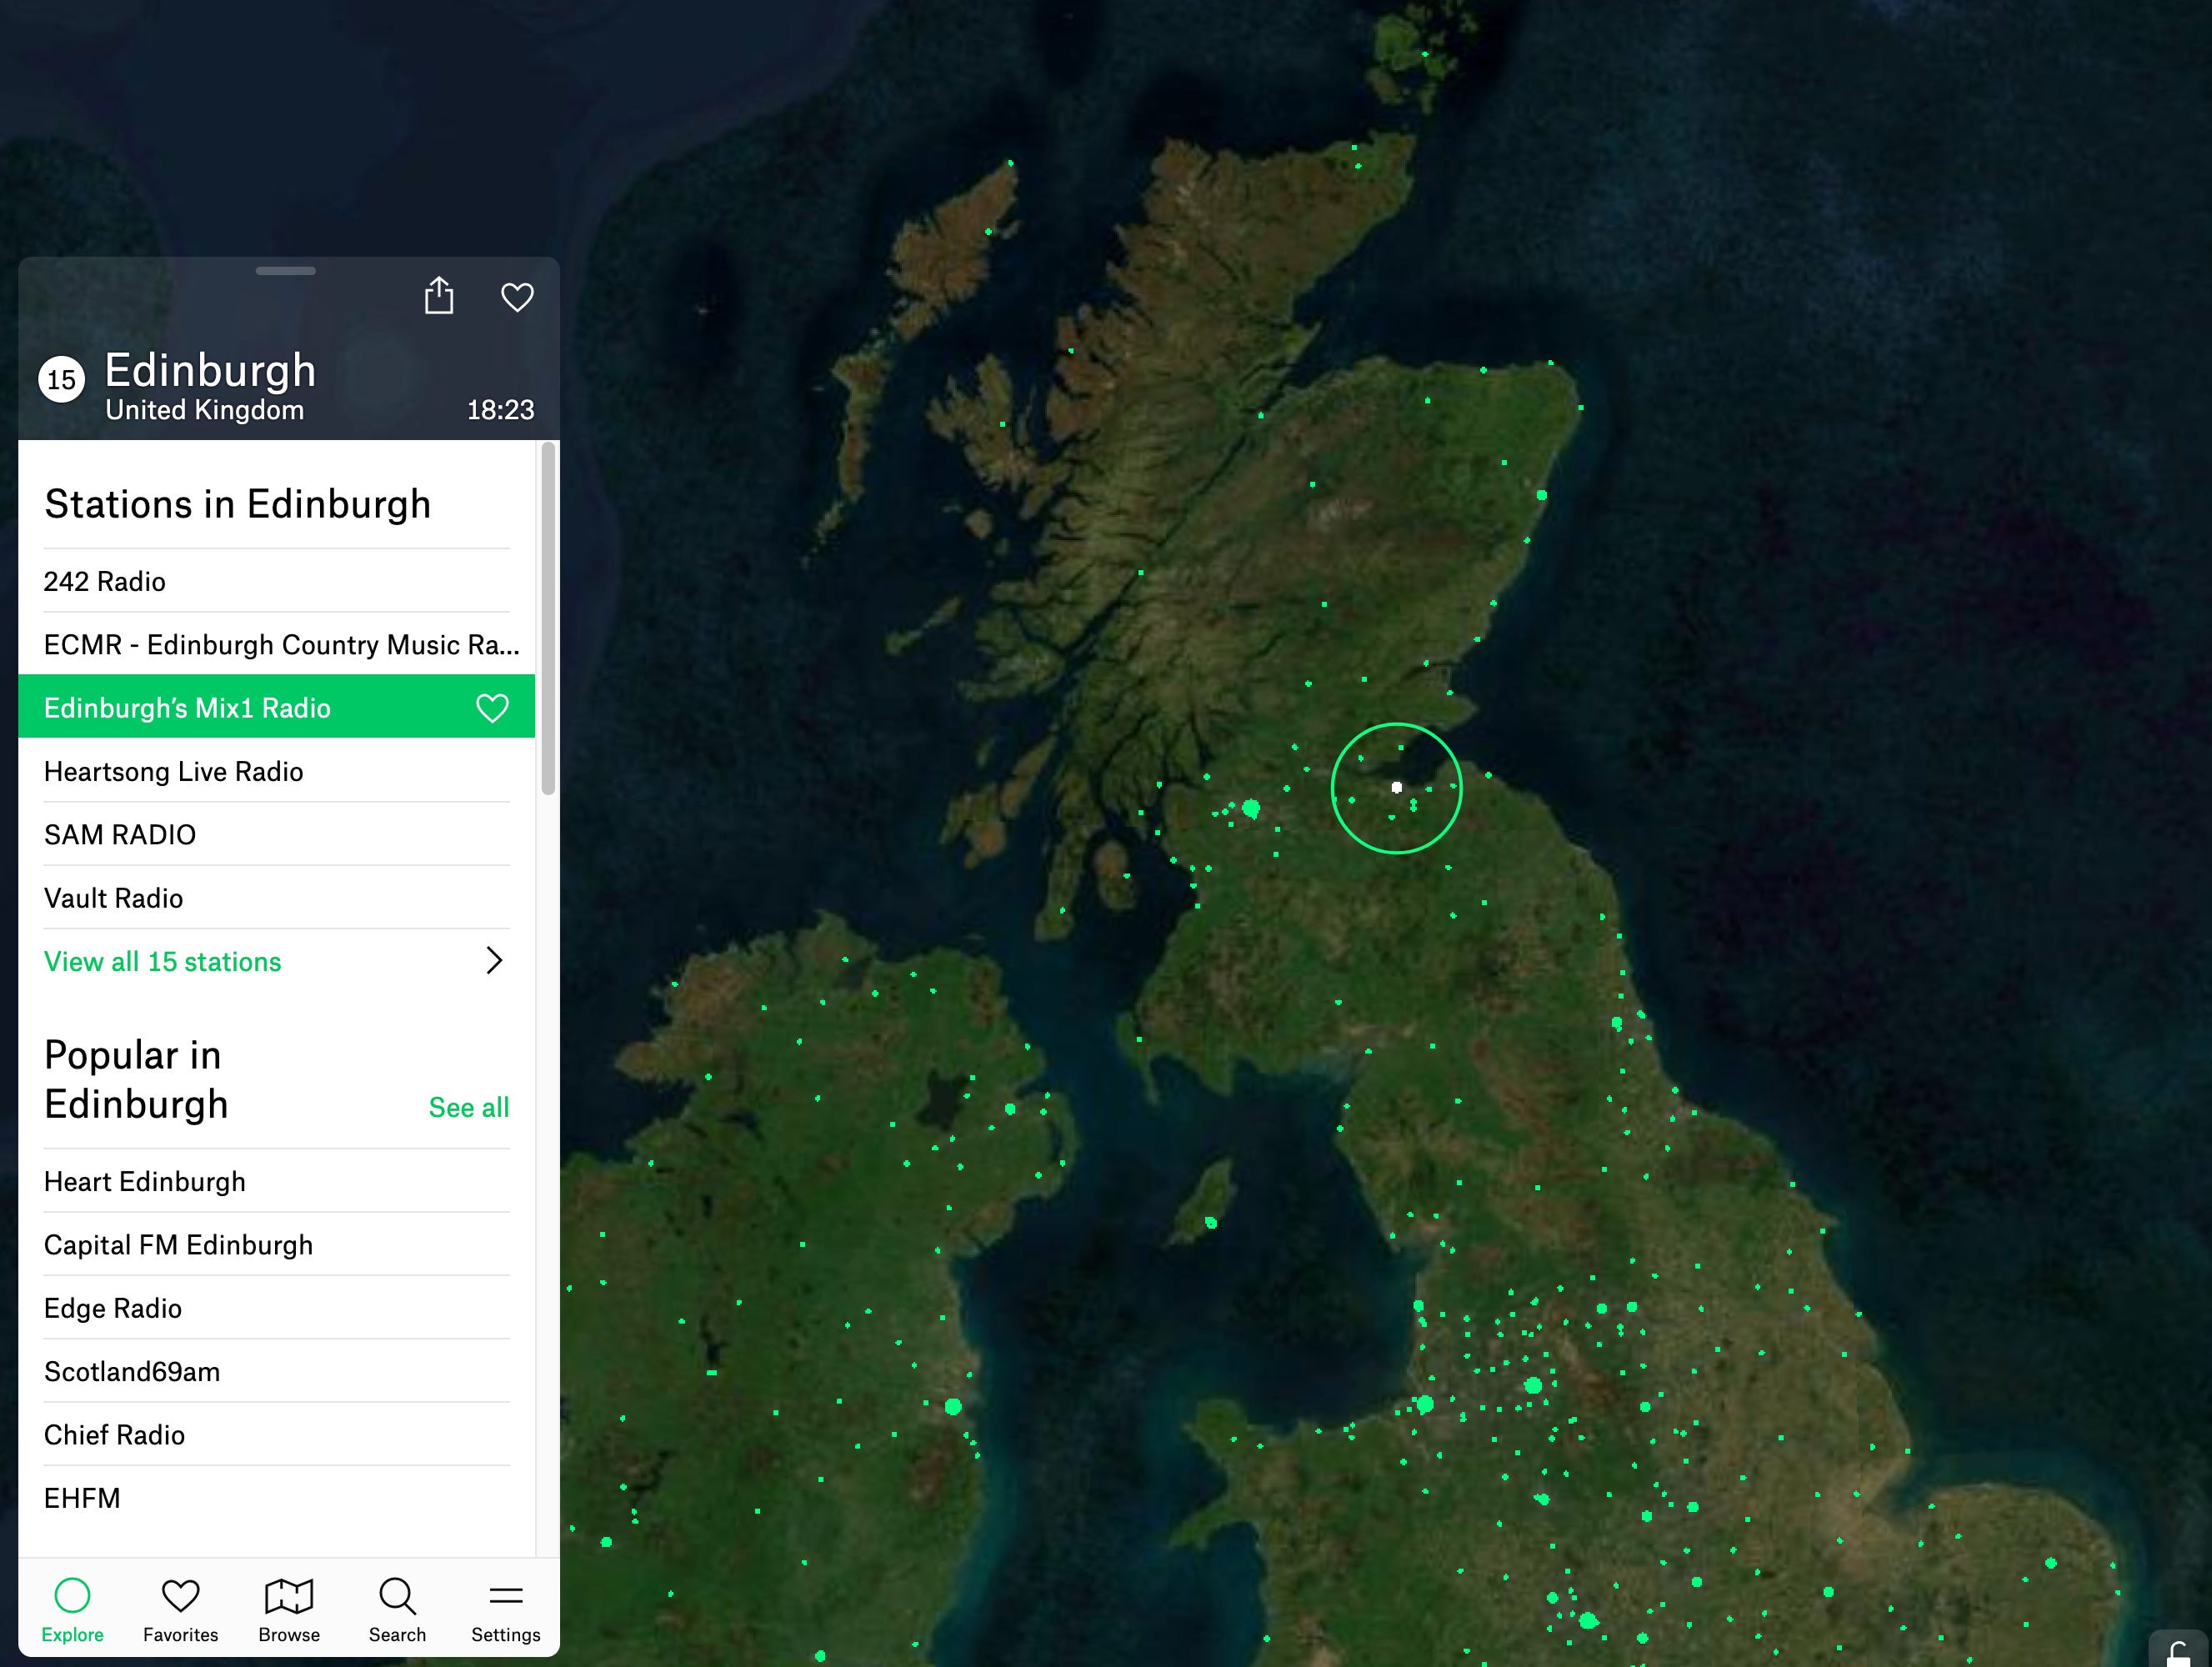Favorite Edinburgh with the header heart icon
This screenshot has width=2212, height=1667.
[517, 297]
